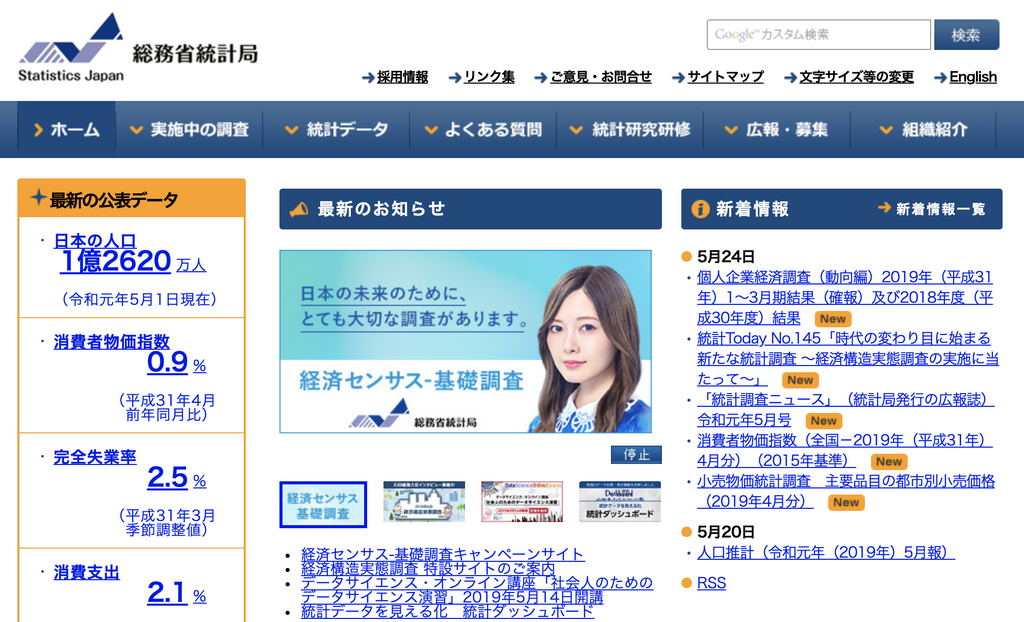The height and width of the screenshot is (622, 1024).
Task: Select the 統計ダッシュボード banner thumbnail
Action: [620, 502]
